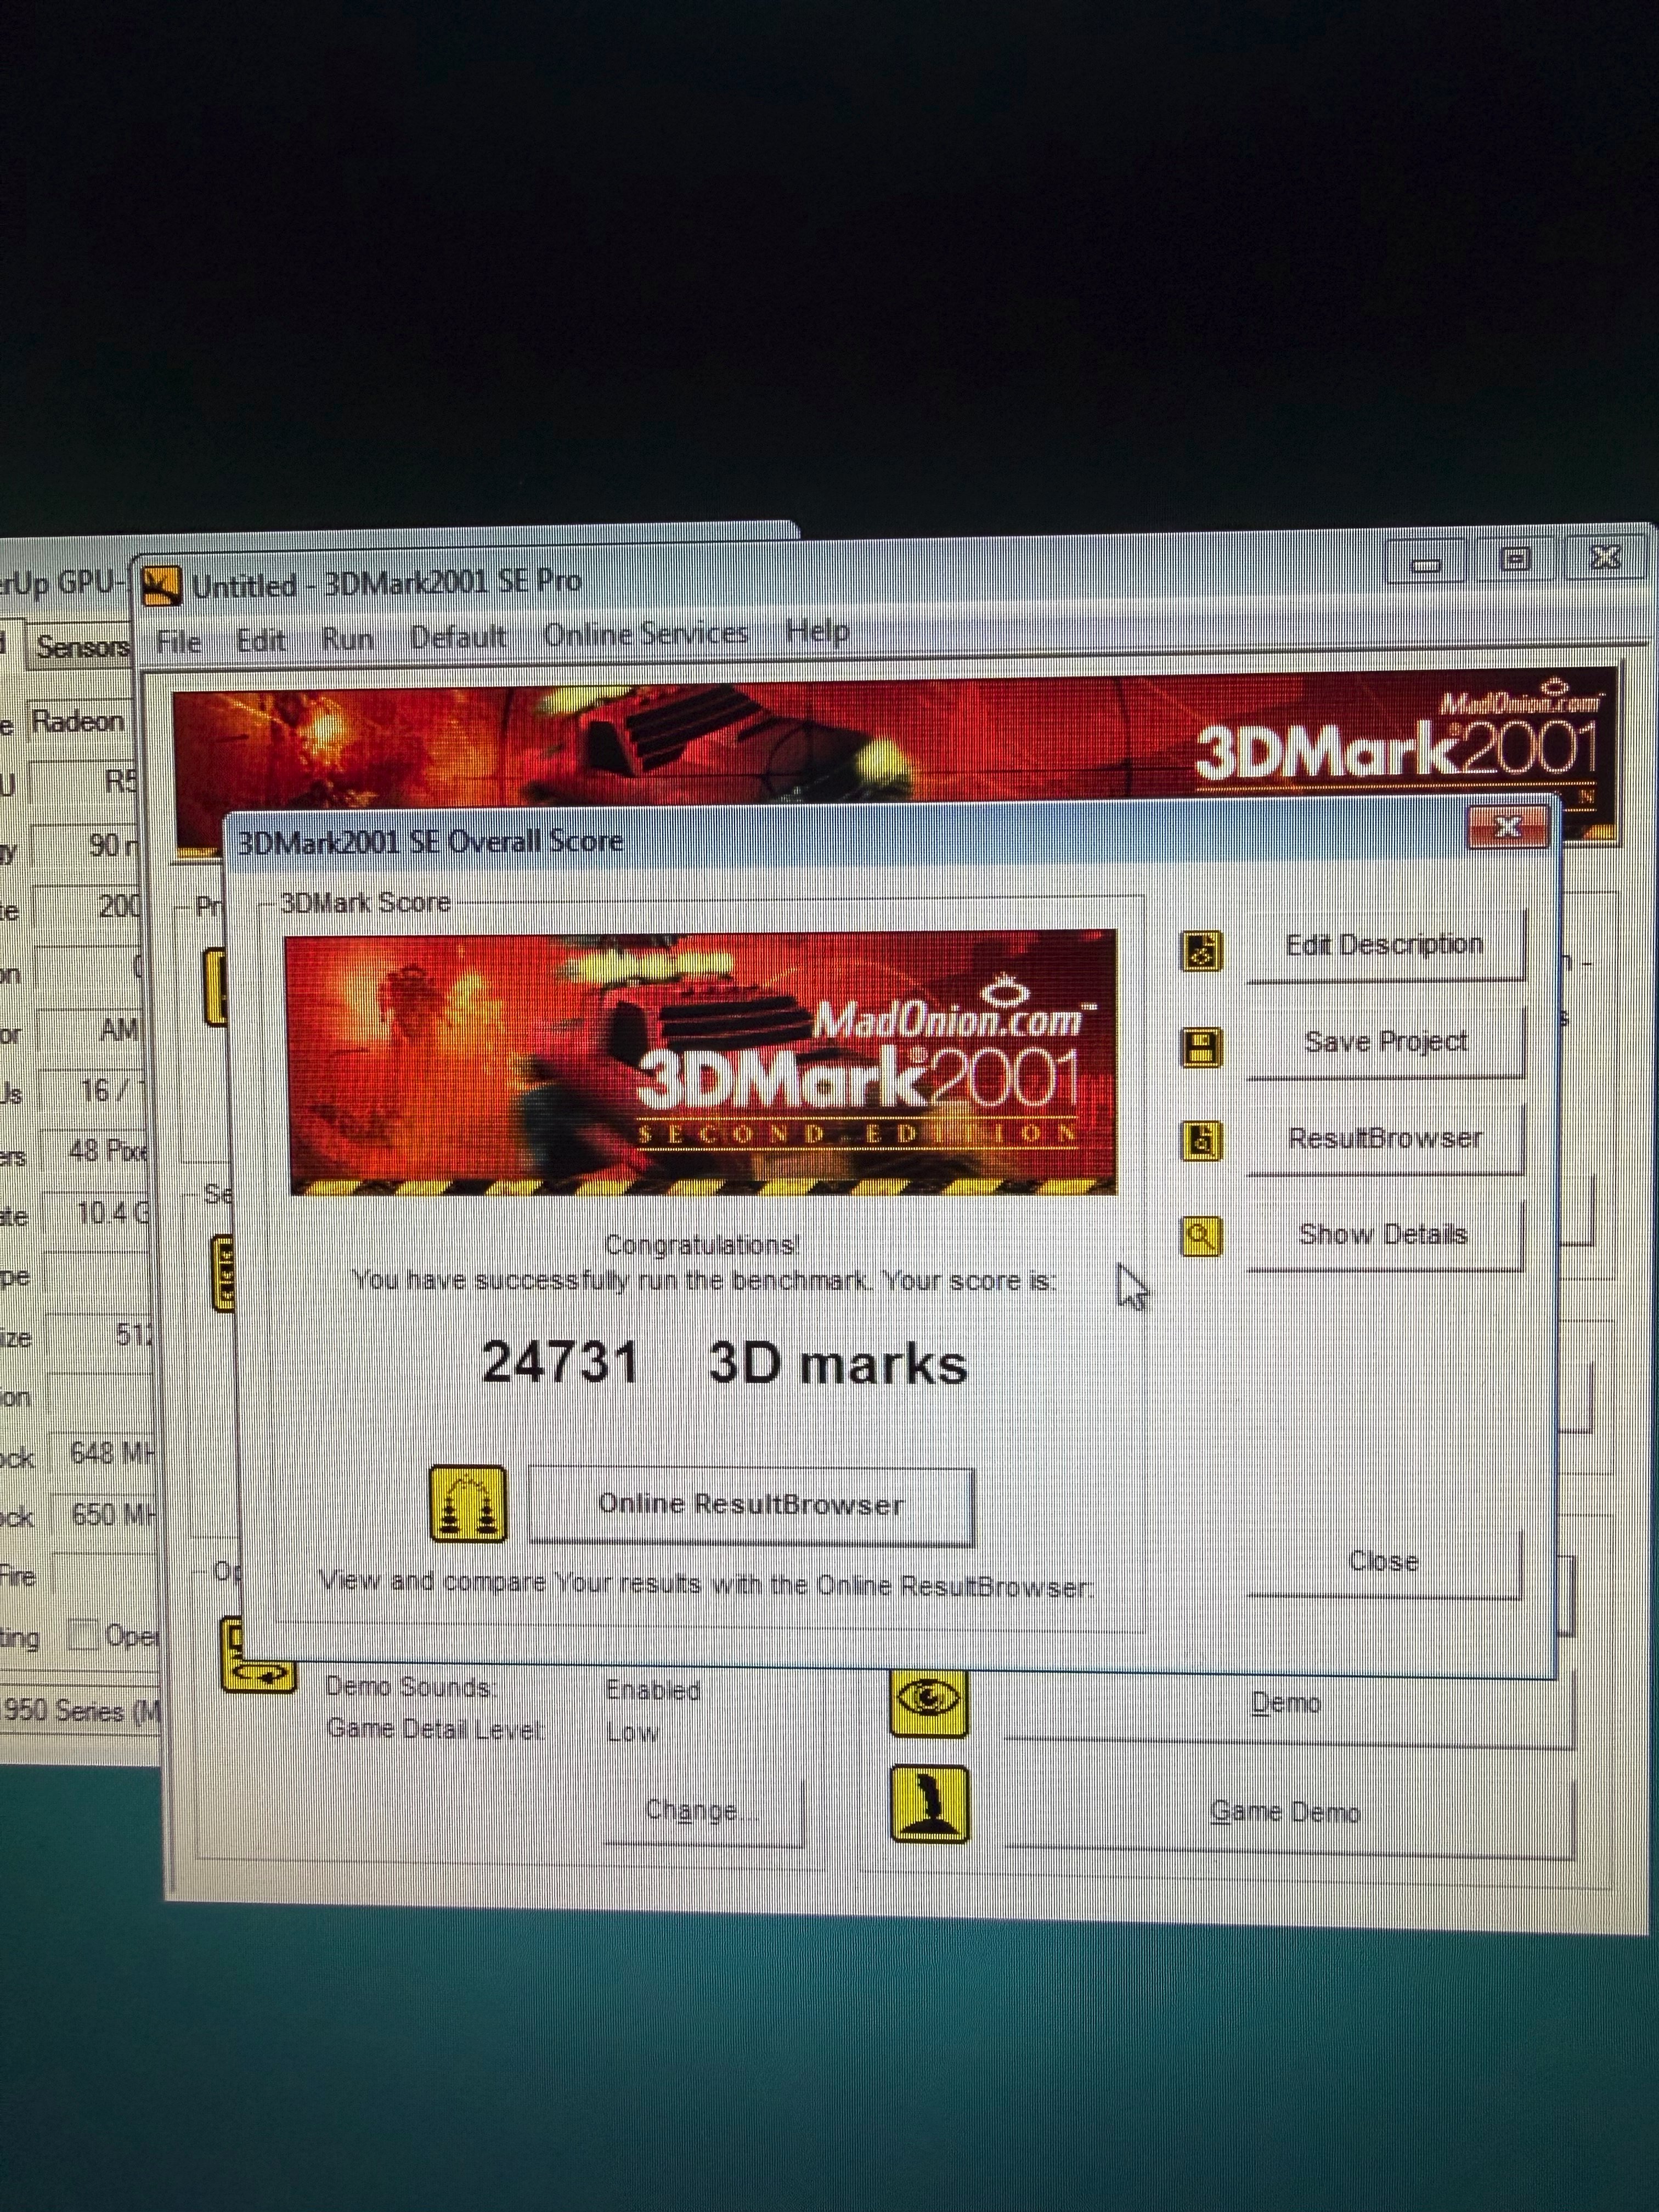Click the "Game Detail Level:" label

[436, 1729]
